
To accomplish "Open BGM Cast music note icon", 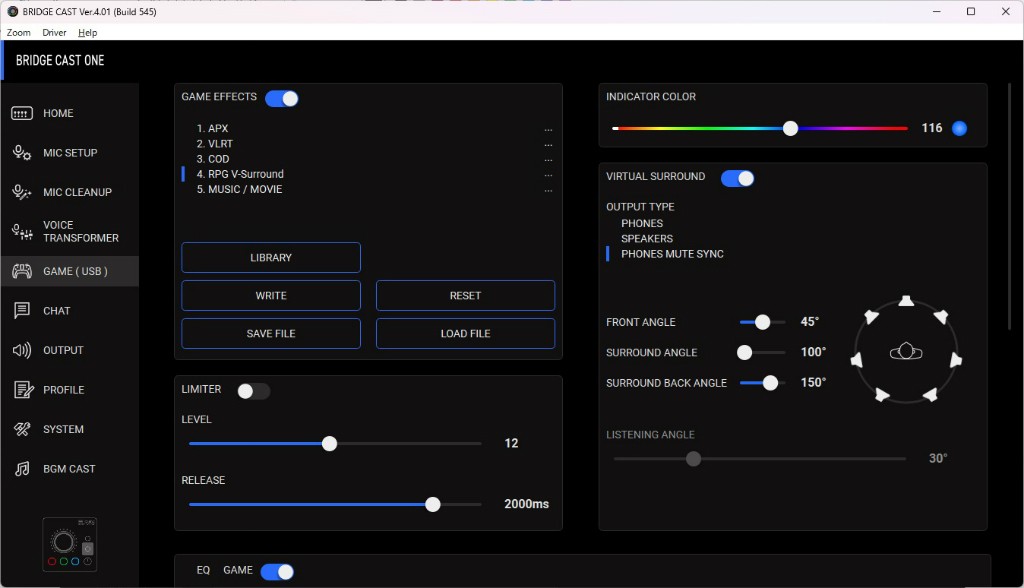I will (x=22, y=469).
